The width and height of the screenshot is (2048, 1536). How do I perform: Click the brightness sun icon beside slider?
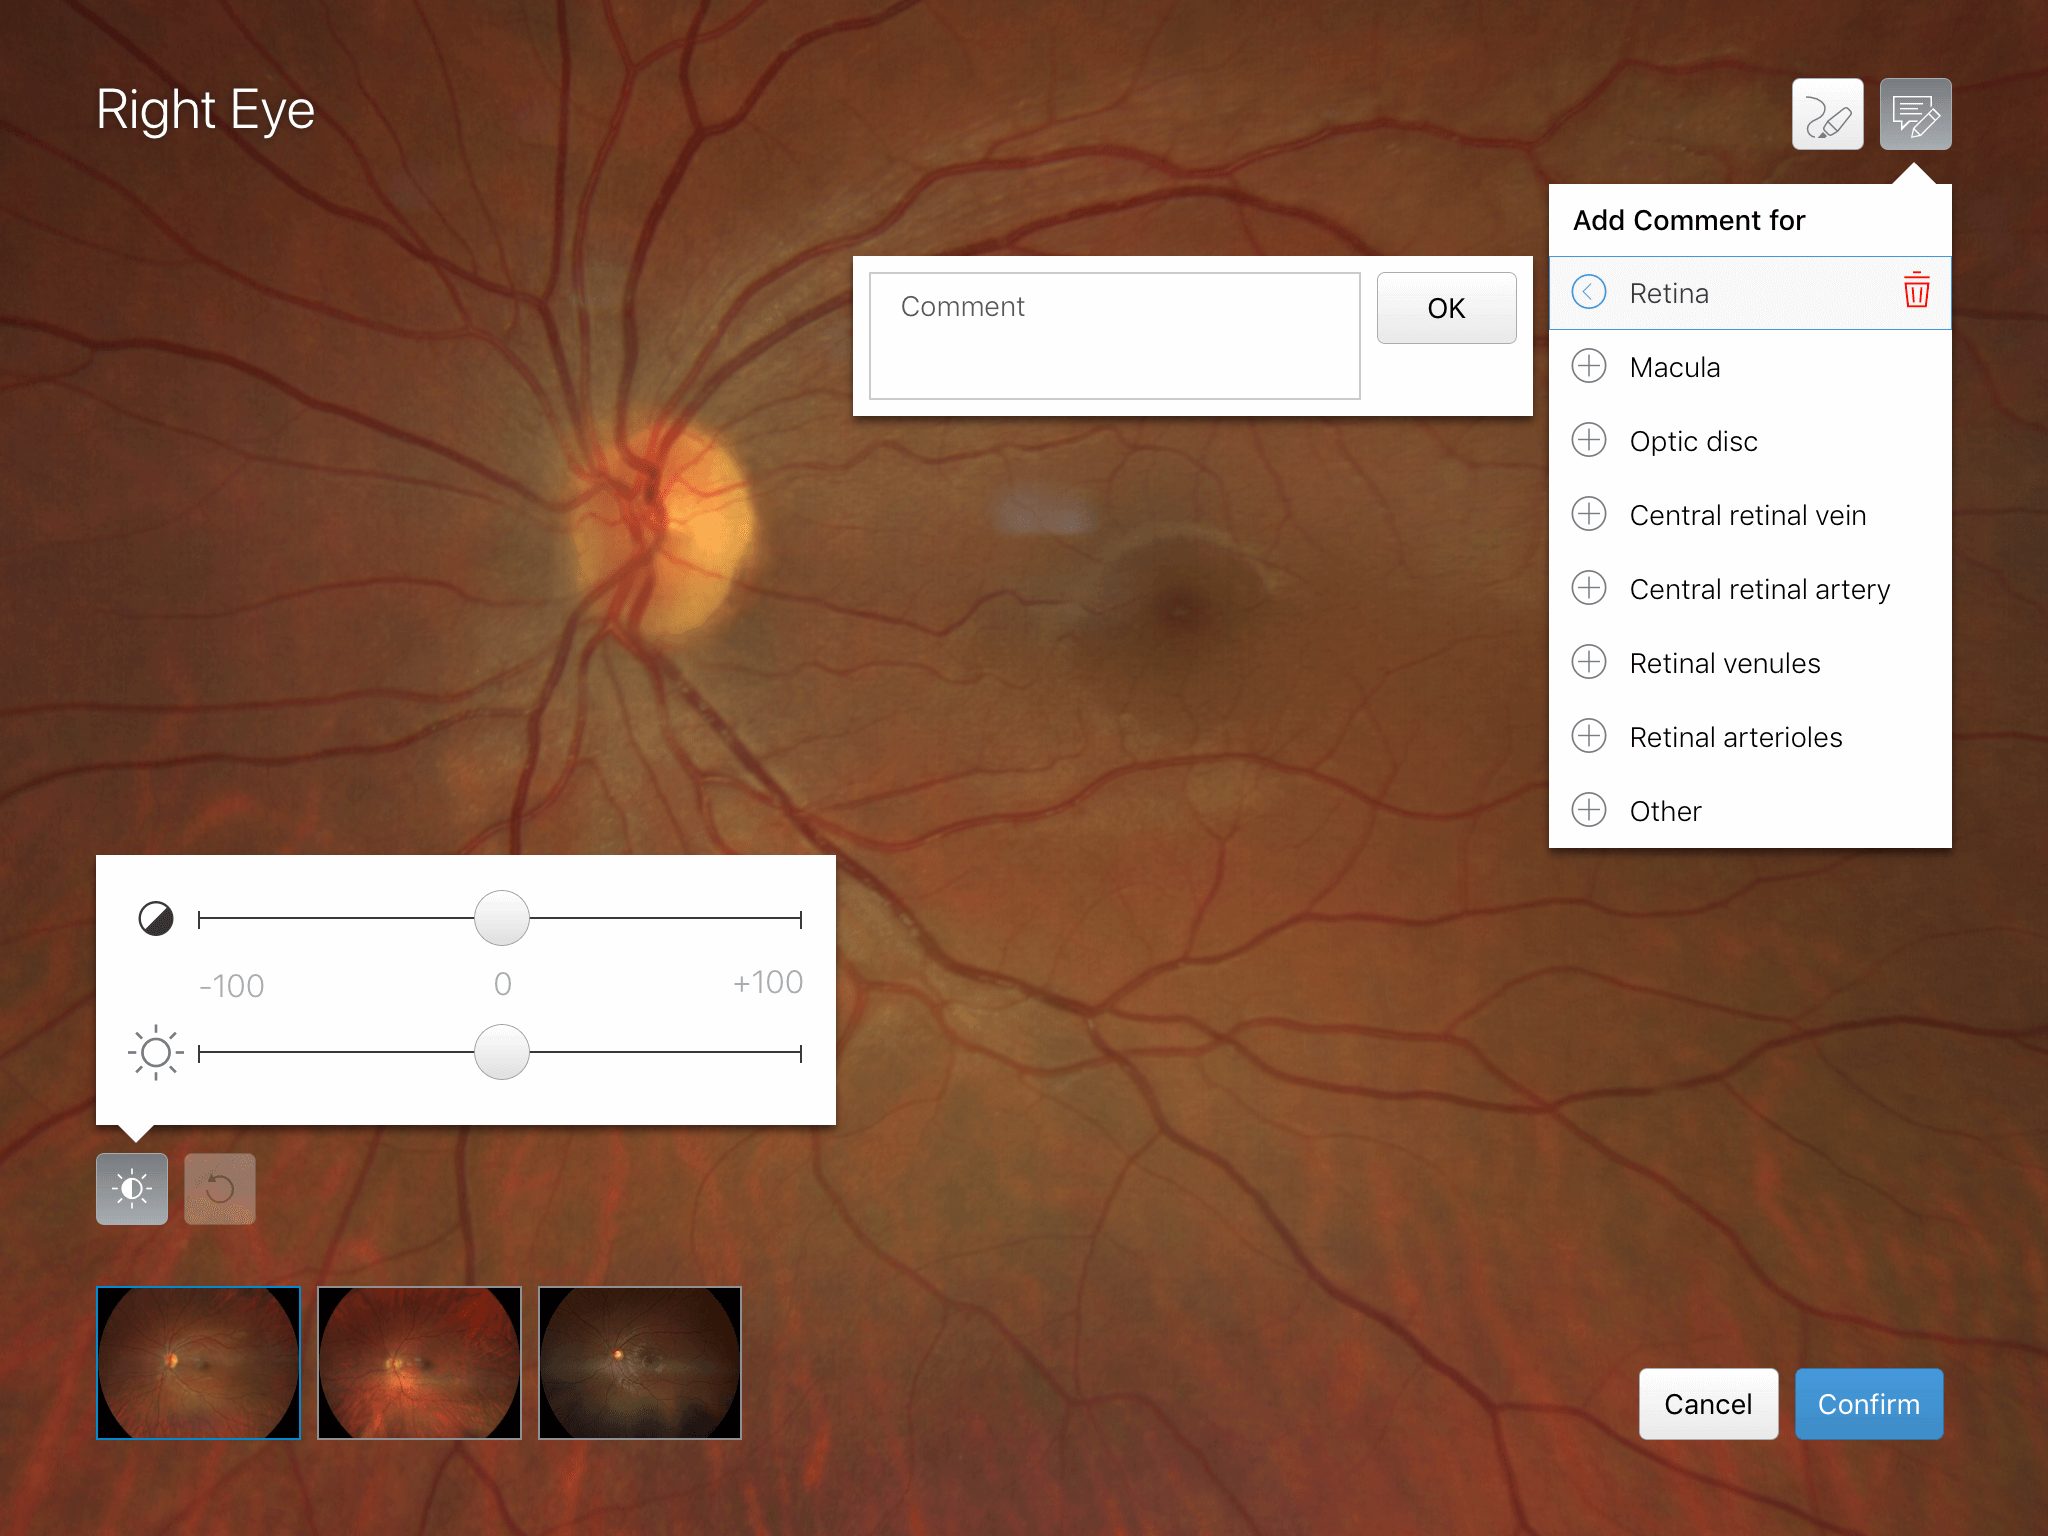click(156, 1052)
